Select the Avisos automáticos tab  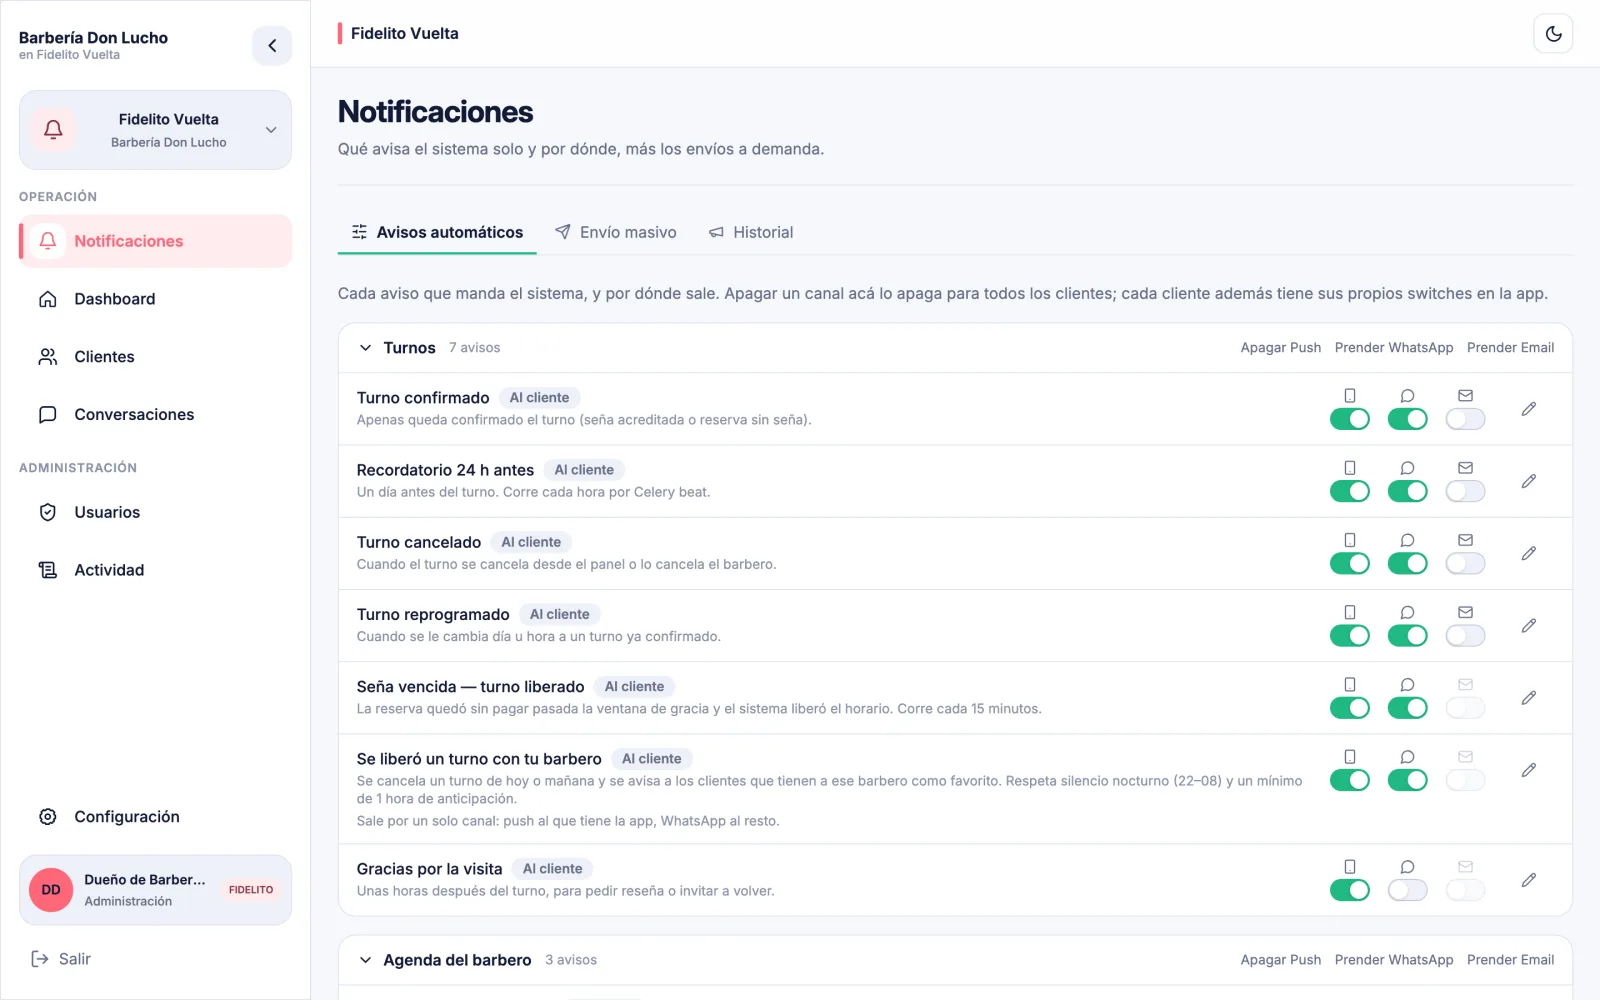[x=437, y=232]
